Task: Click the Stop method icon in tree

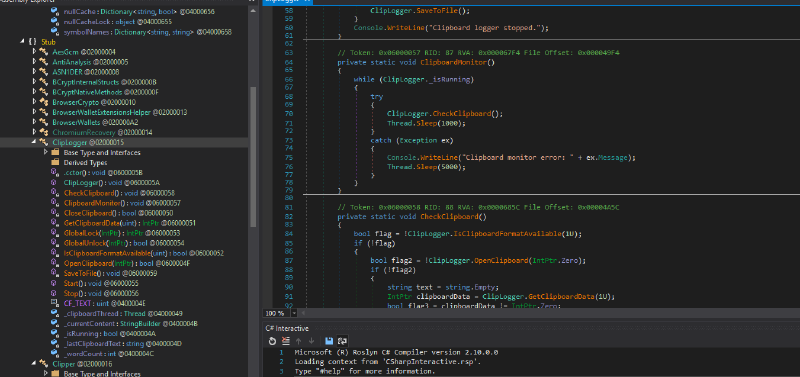Action: [55, 293]
